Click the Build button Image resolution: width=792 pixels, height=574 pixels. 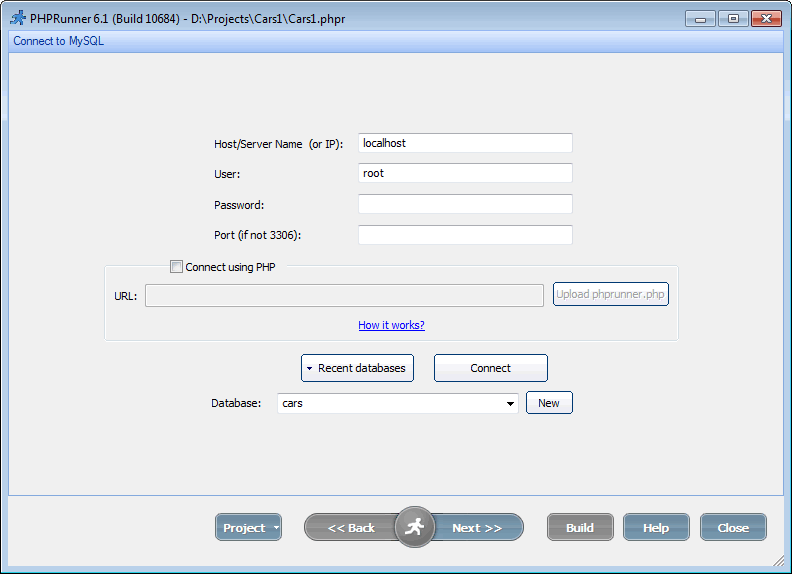pos(580,528)
